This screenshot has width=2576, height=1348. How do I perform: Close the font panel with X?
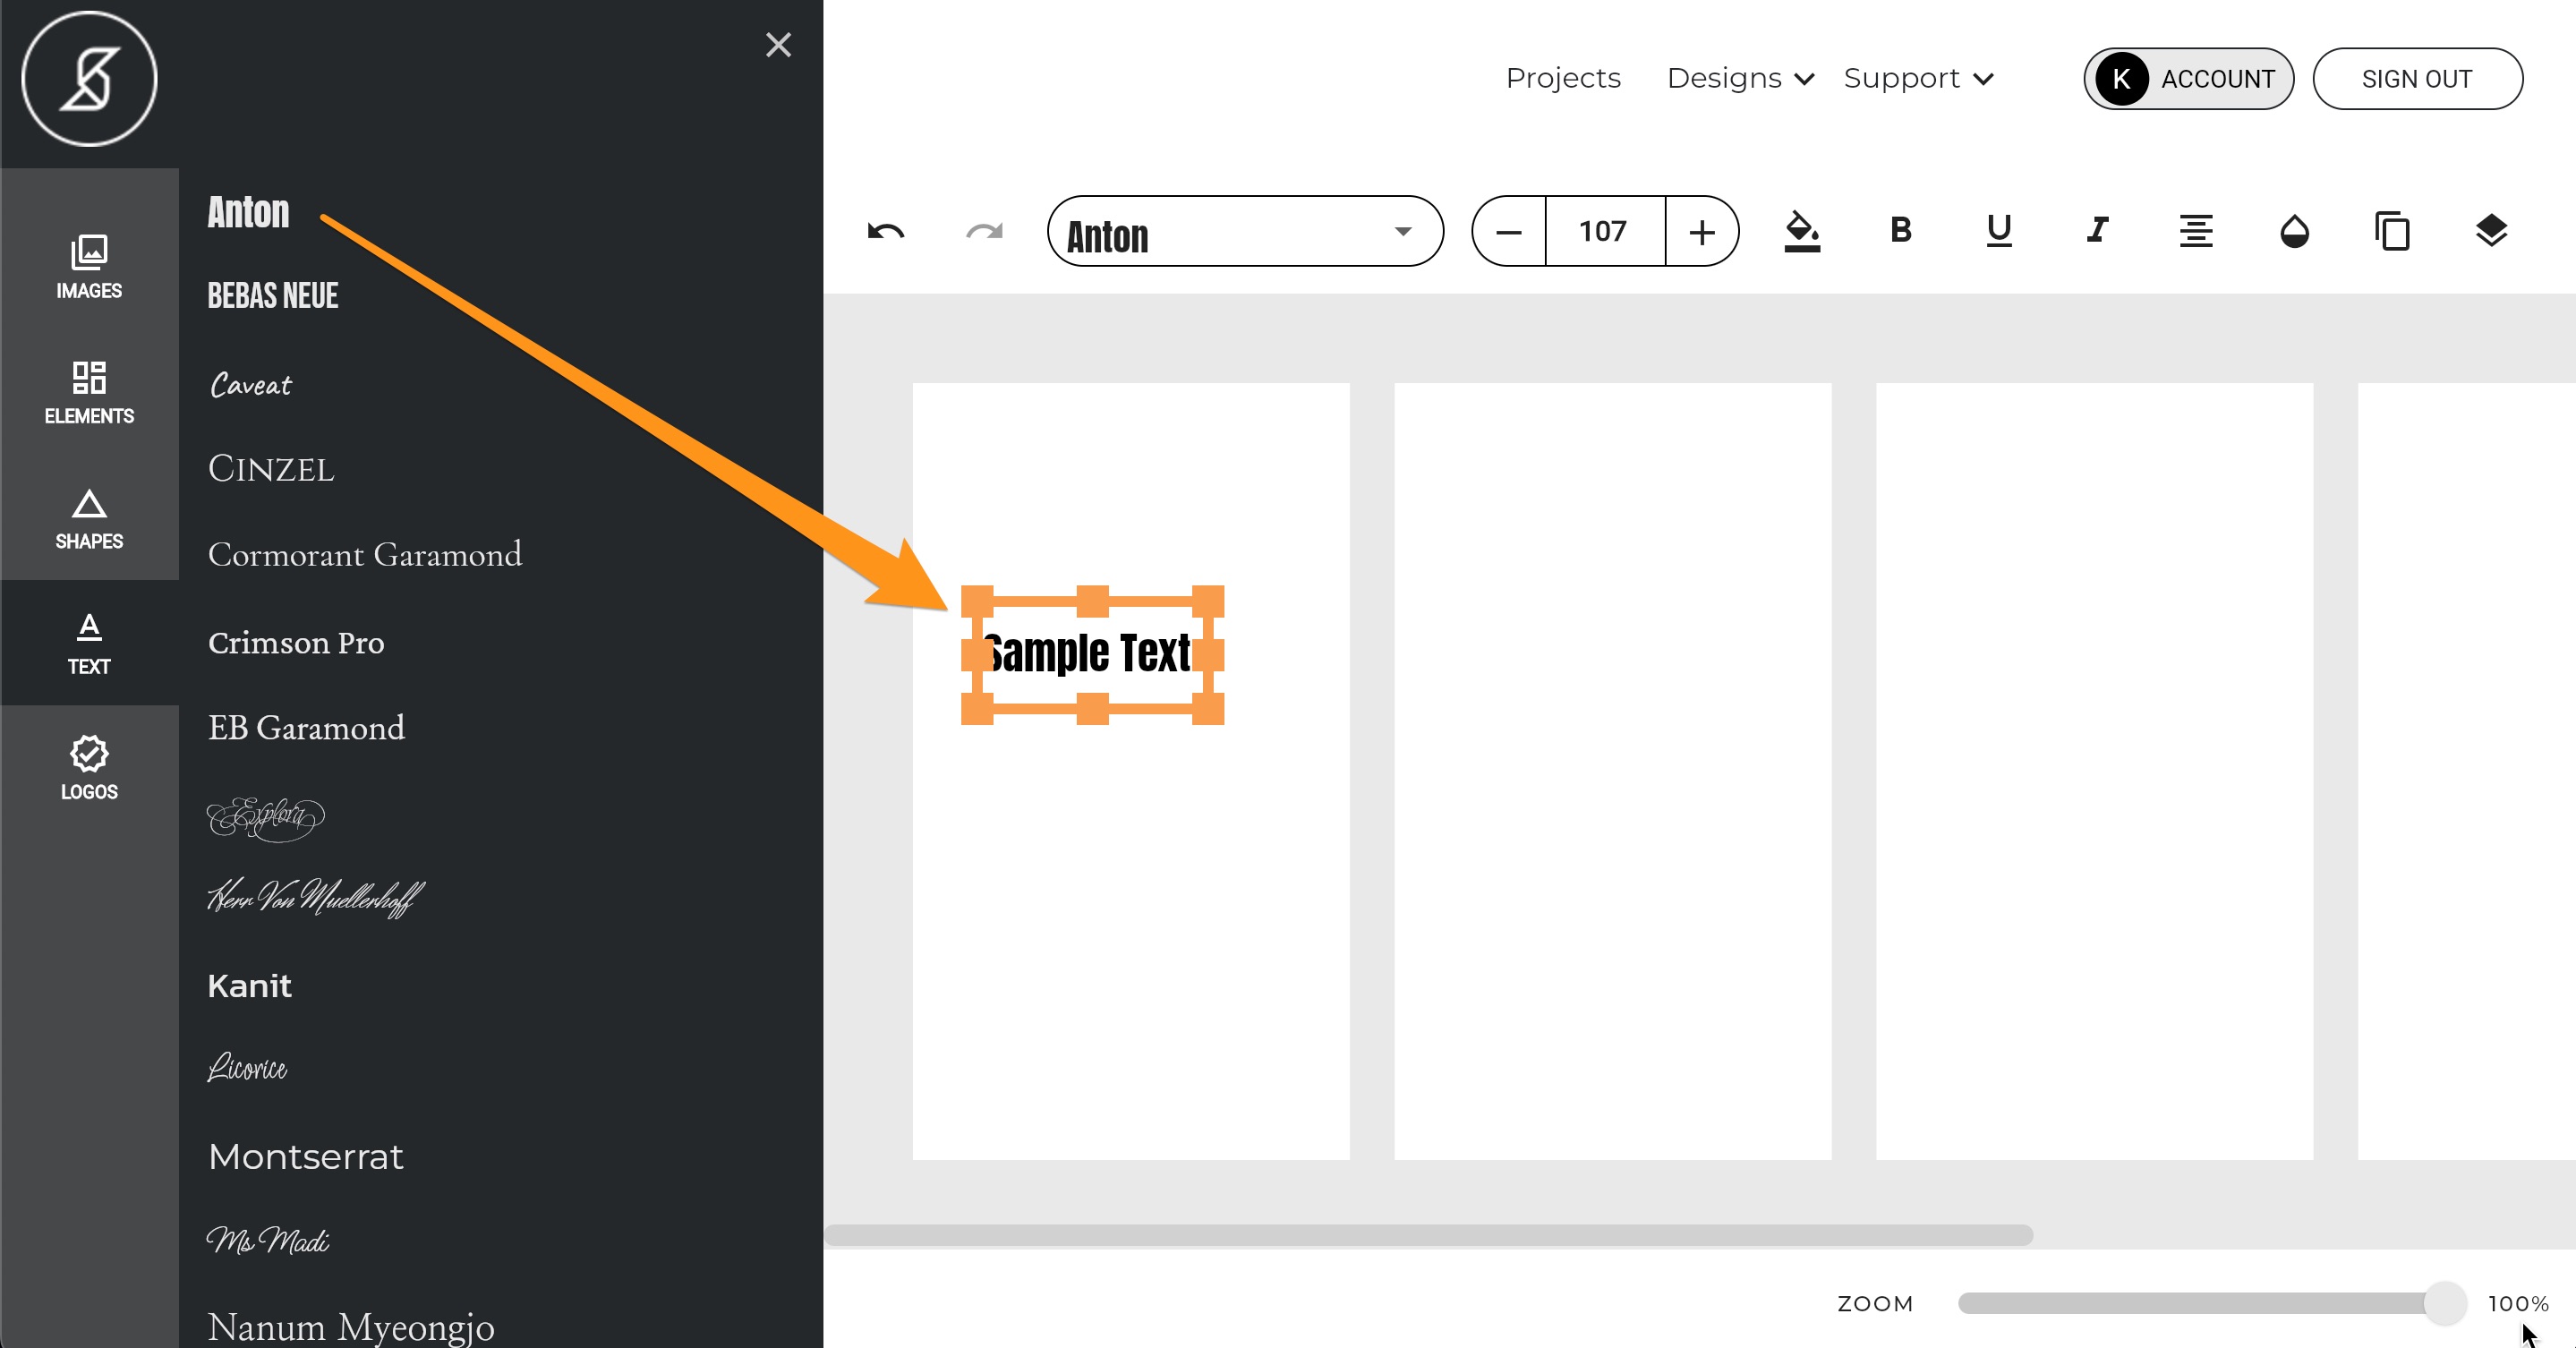tap(778, 45)
